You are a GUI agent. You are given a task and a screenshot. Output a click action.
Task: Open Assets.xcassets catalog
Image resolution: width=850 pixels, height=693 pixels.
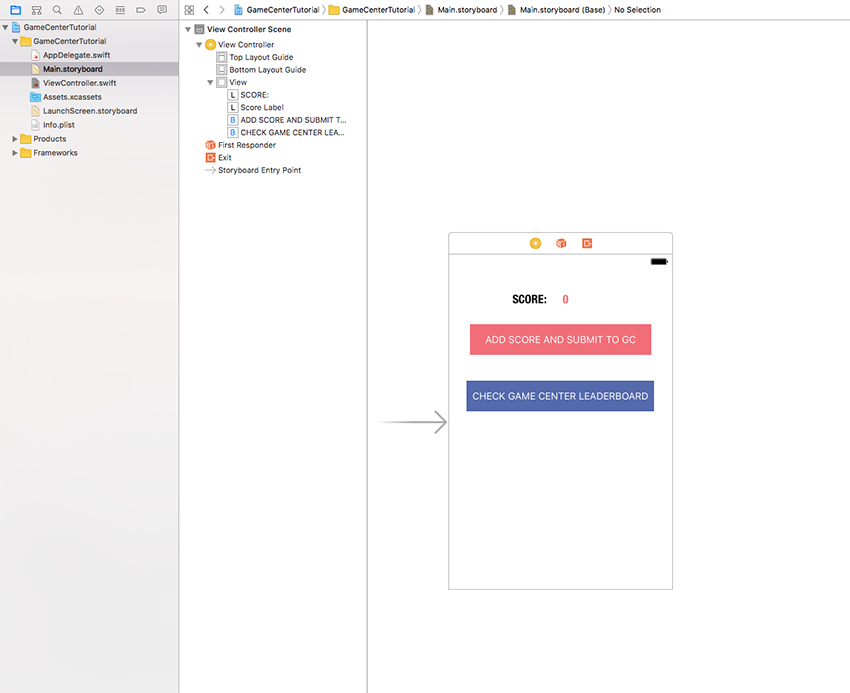[72, 97]
